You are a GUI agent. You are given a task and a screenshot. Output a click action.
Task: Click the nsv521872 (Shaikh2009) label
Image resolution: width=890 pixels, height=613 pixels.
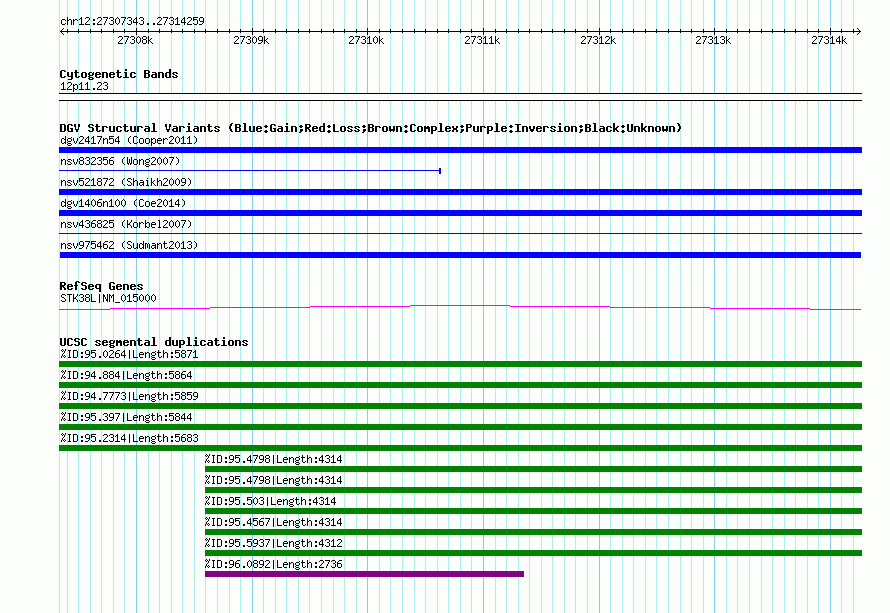point(126,182)
